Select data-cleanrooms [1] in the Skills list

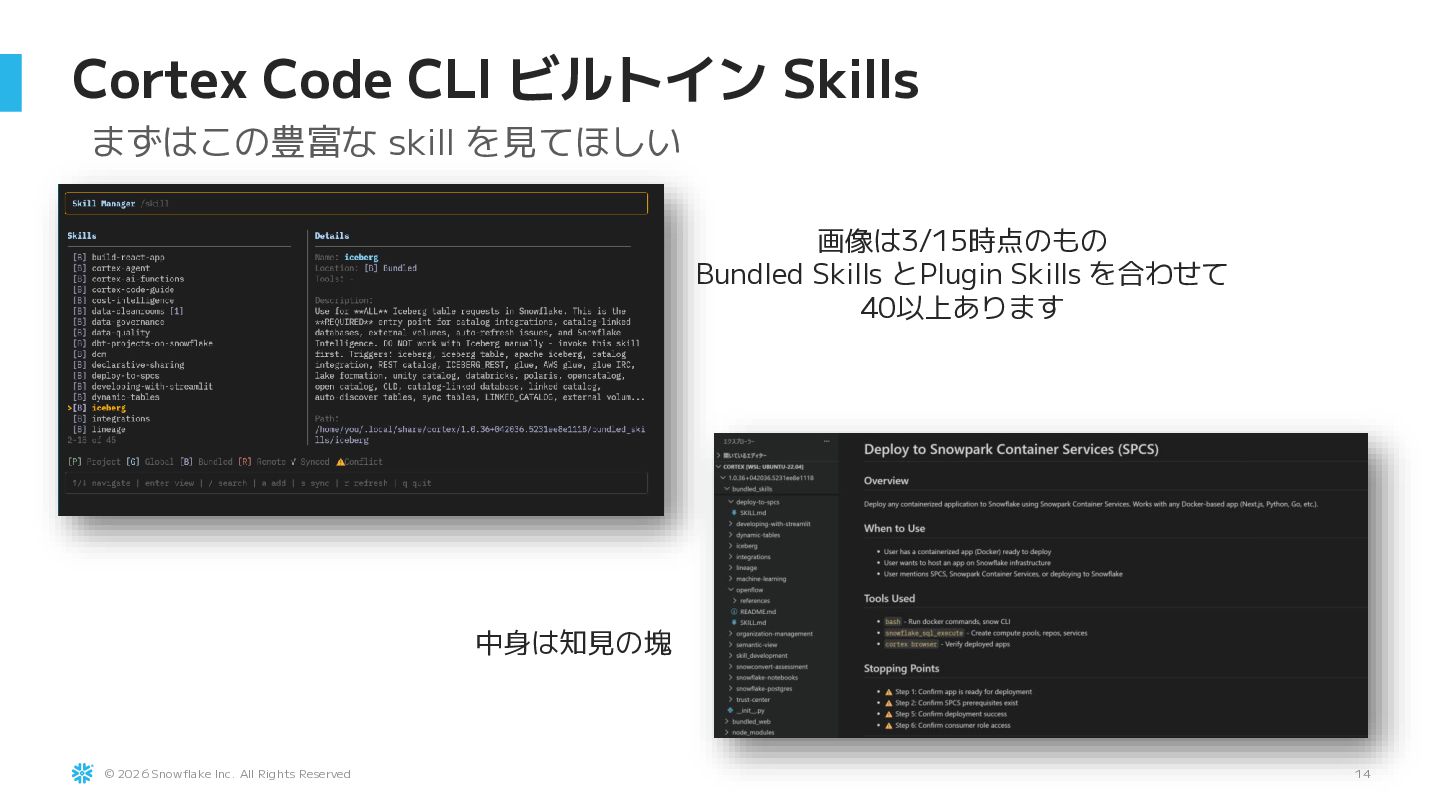click(x=128, y=311)
